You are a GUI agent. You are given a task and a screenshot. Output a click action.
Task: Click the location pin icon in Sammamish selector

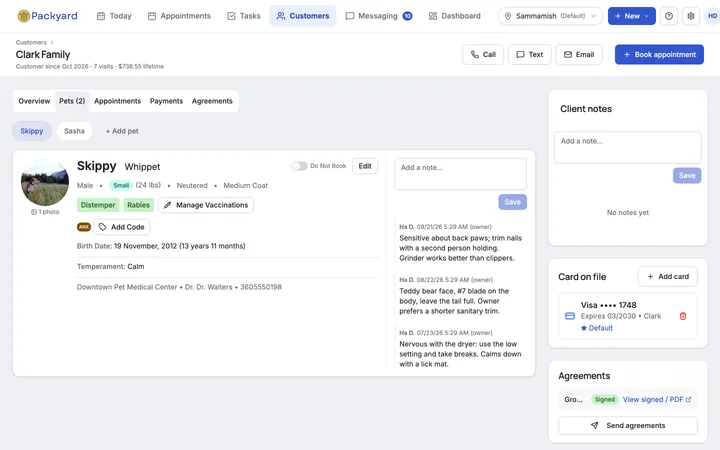point(508,16)
